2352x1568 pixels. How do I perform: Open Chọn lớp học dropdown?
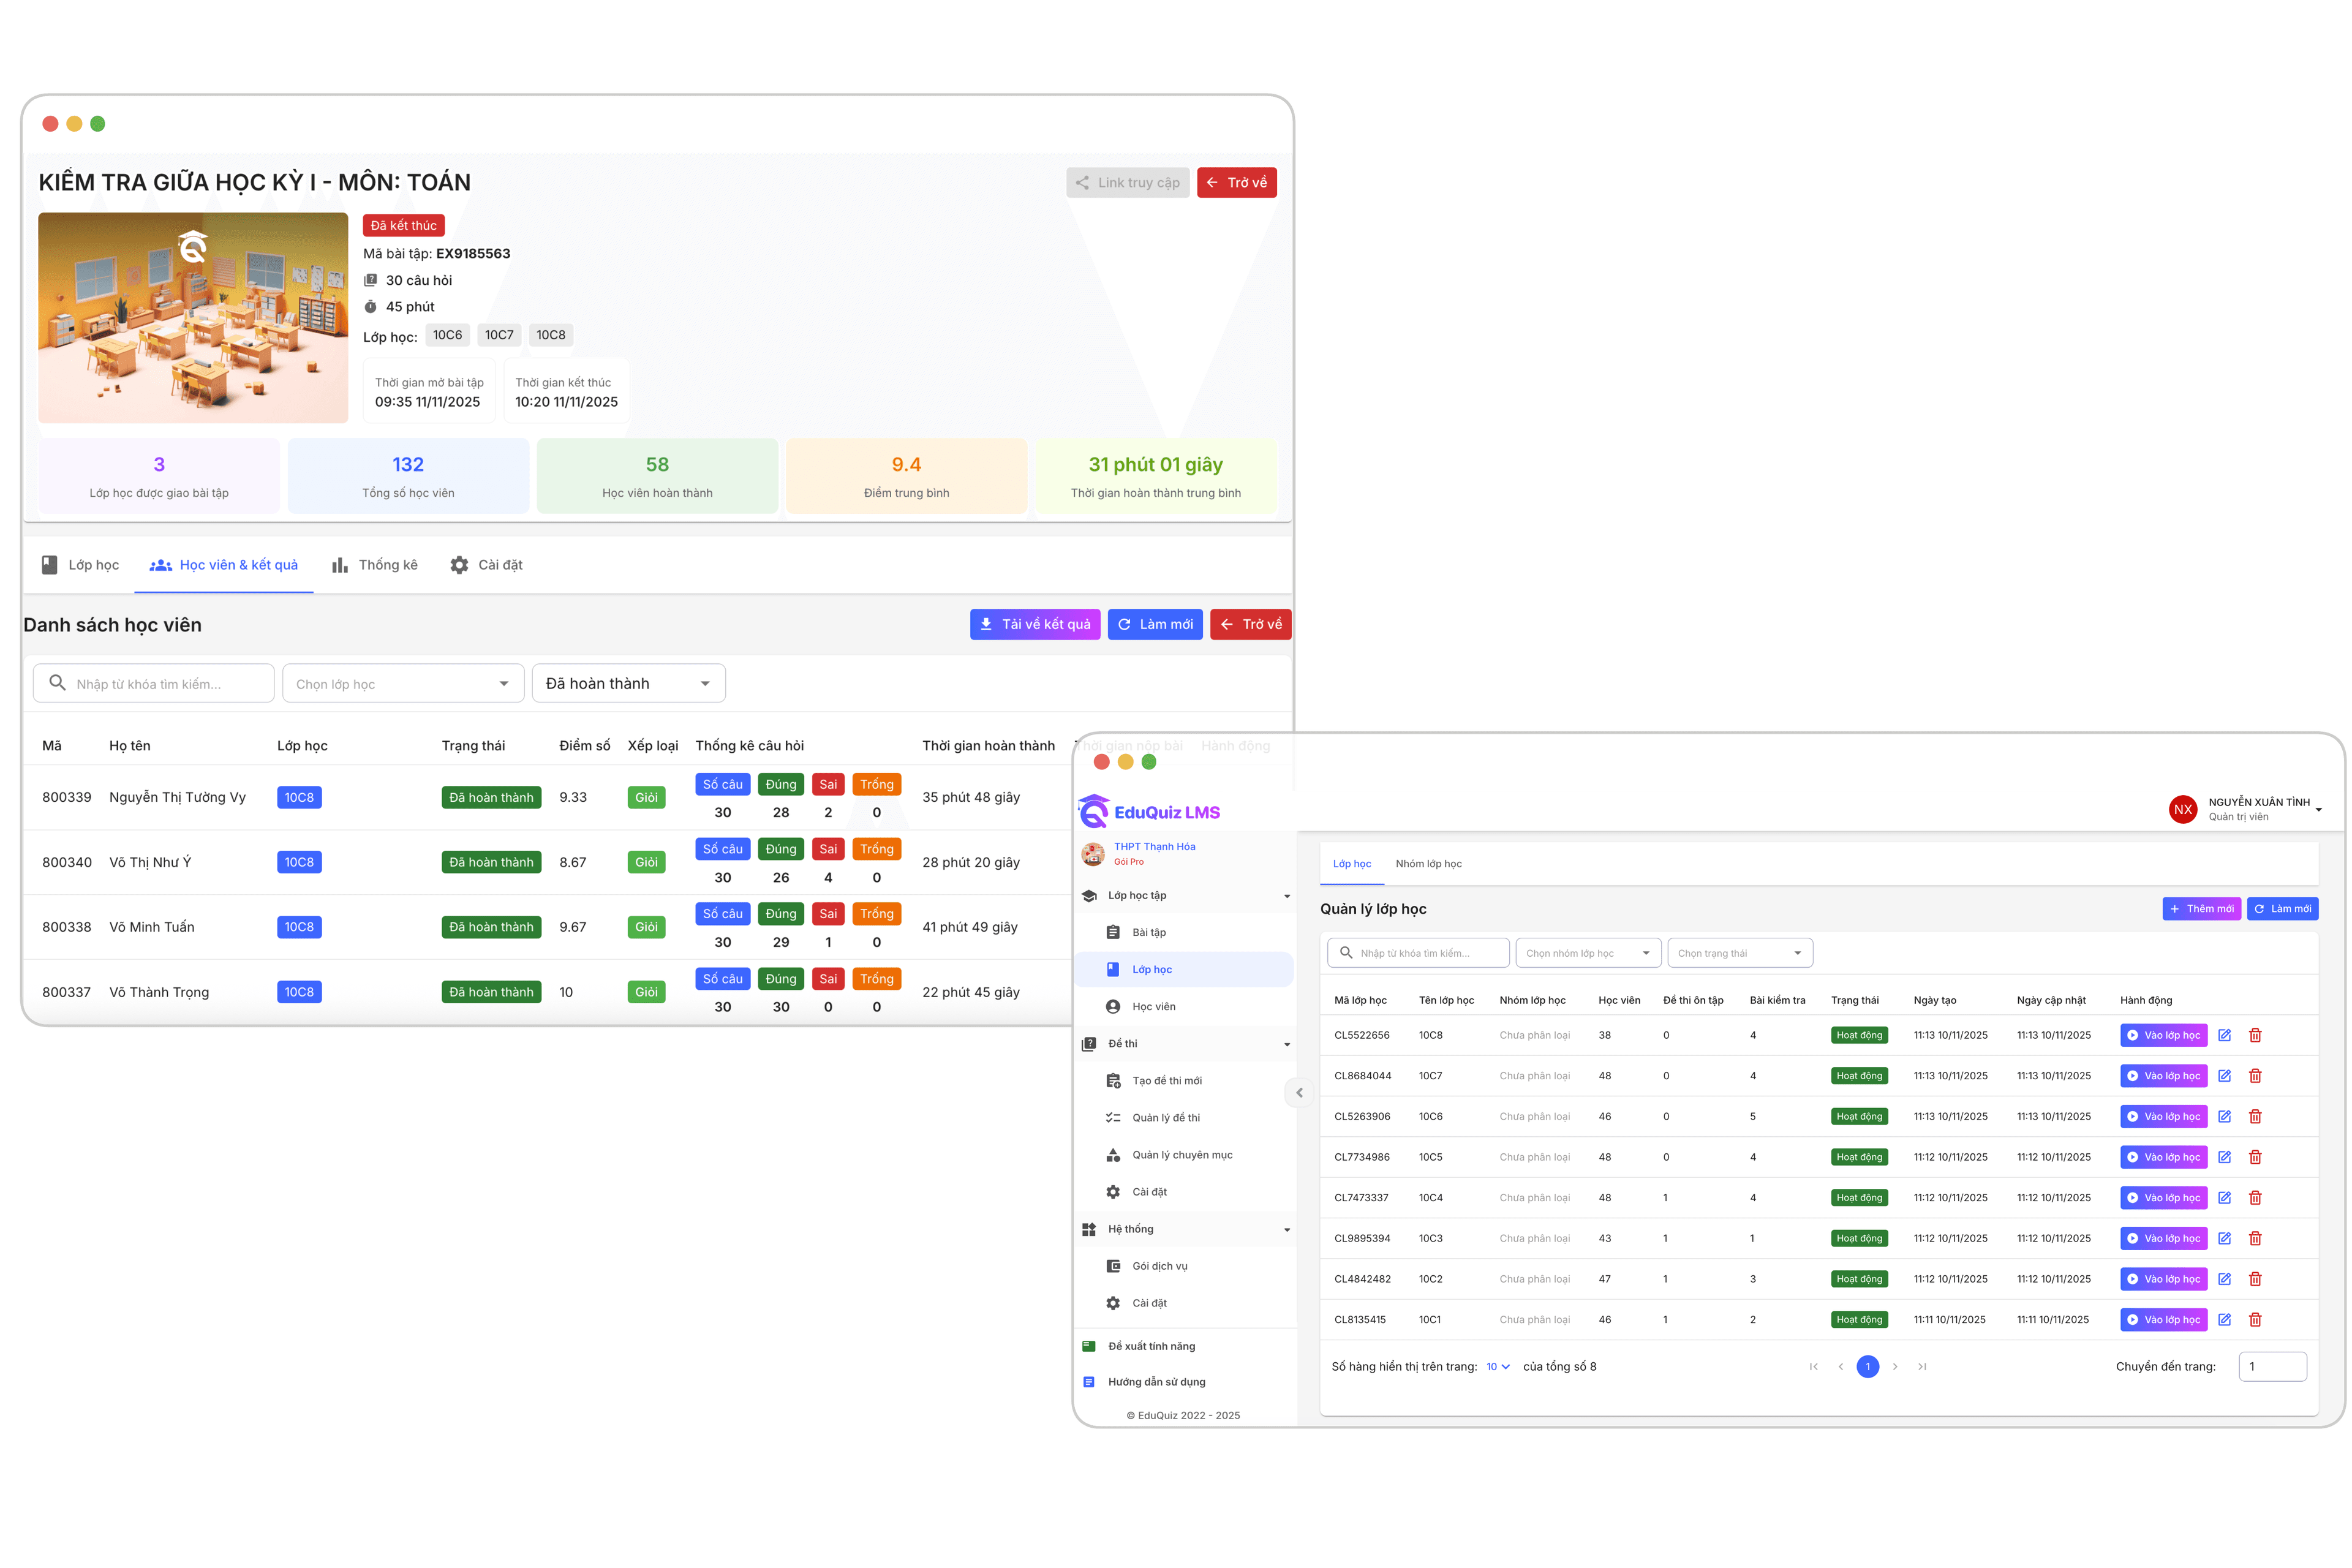[402, 684]
